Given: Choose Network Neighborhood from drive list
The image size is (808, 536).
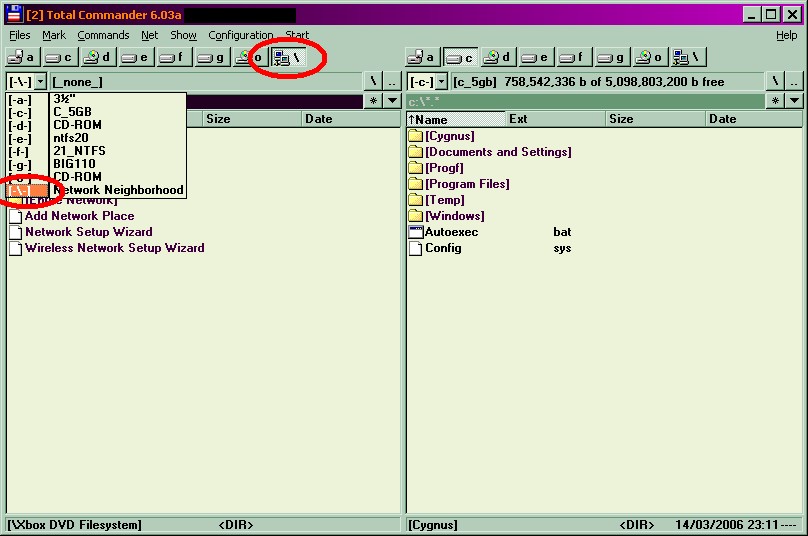Looking at the screenshot, I should pos(96,190).
